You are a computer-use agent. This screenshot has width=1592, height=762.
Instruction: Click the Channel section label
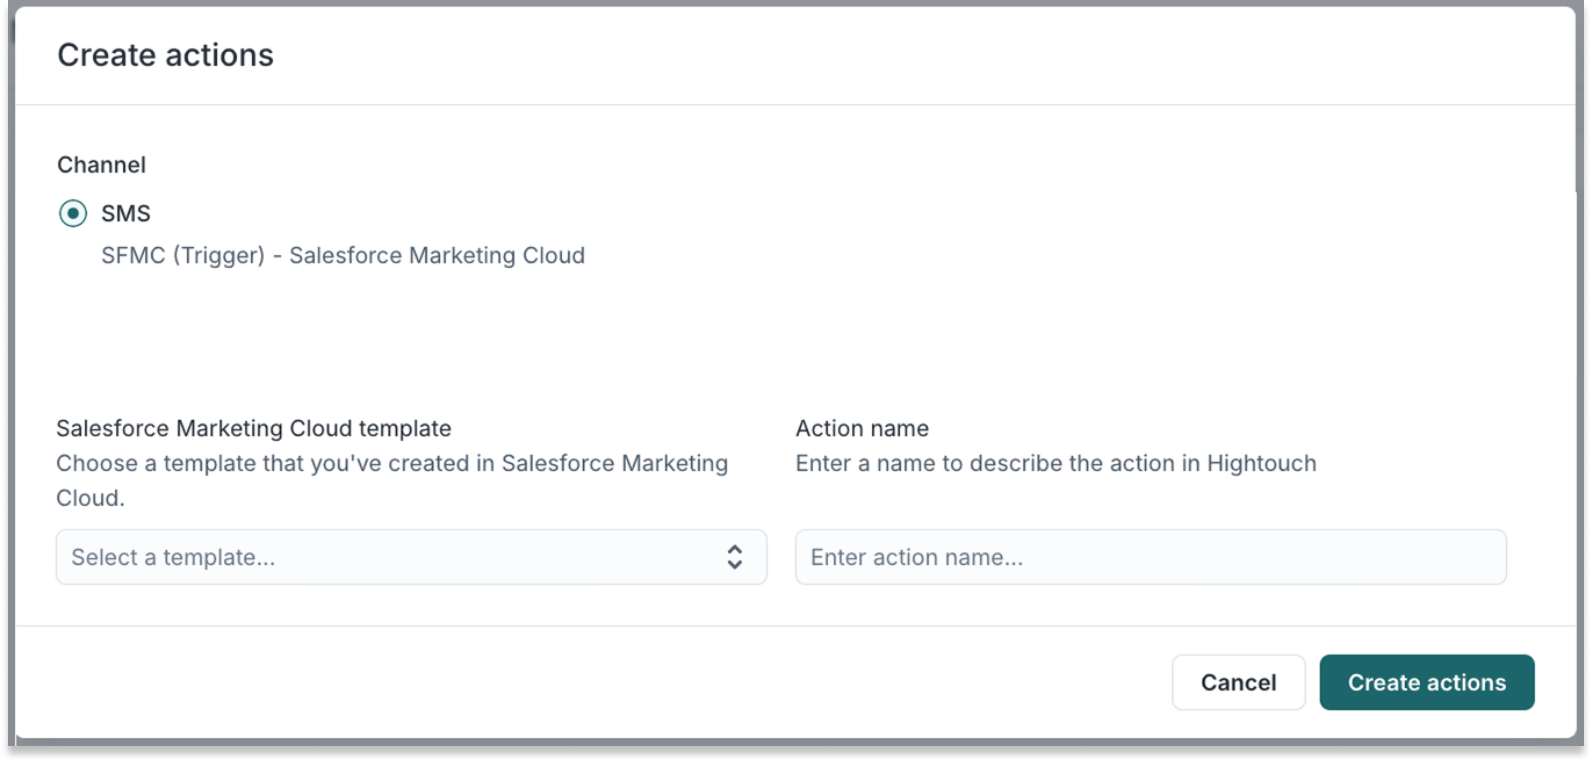point(101,165)
